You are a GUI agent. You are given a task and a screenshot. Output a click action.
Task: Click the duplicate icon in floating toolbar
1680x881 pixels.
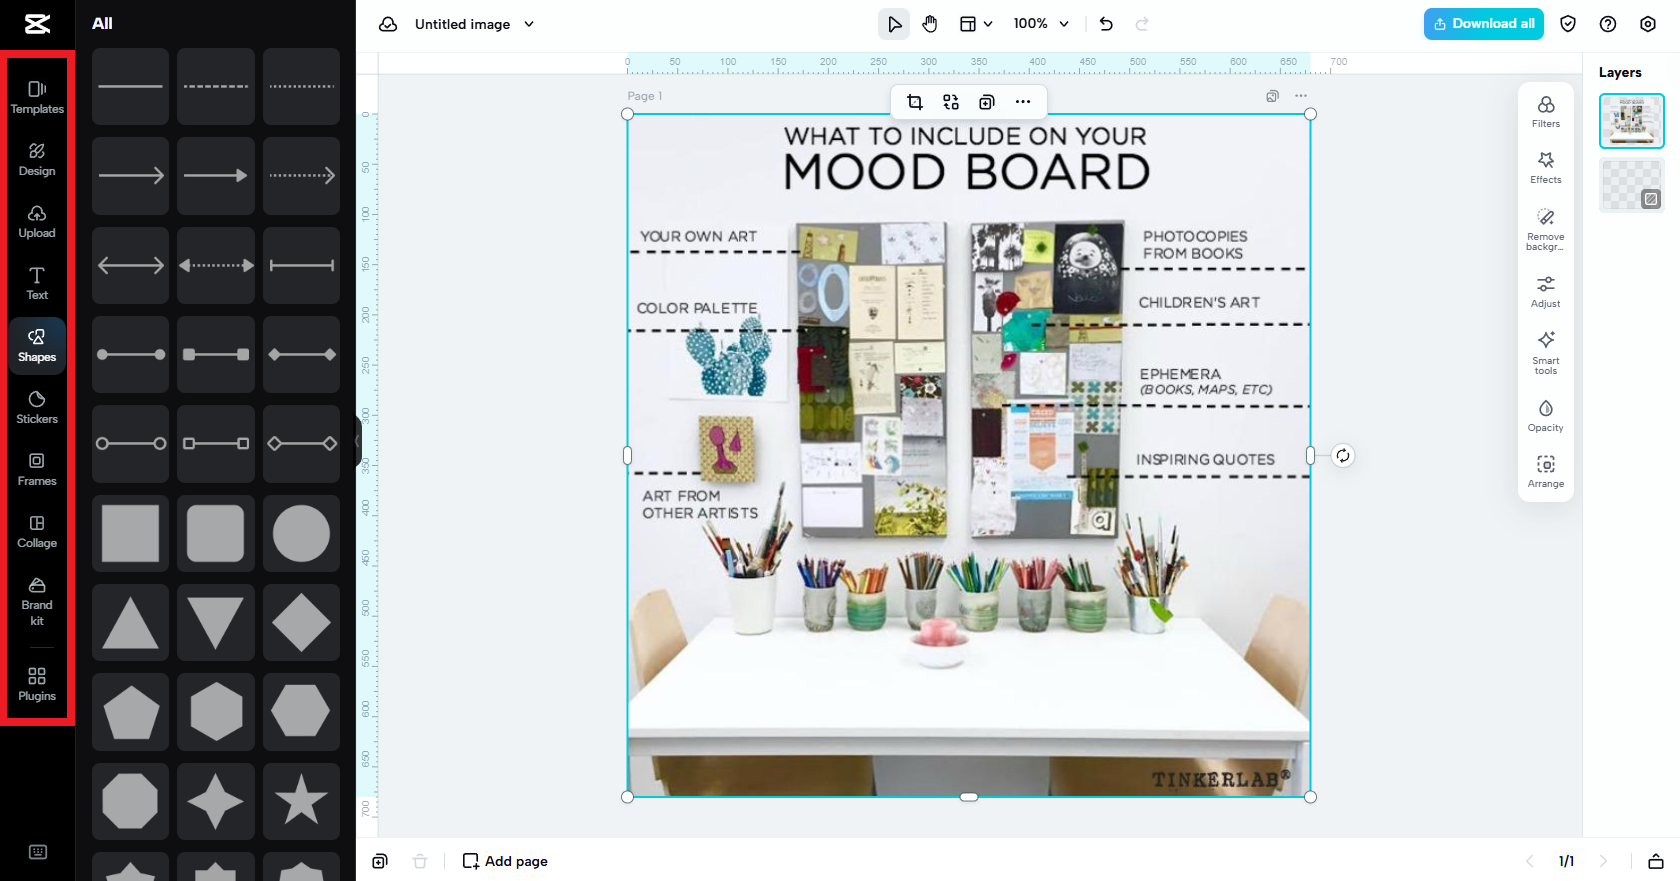click(x=987, y=102)
